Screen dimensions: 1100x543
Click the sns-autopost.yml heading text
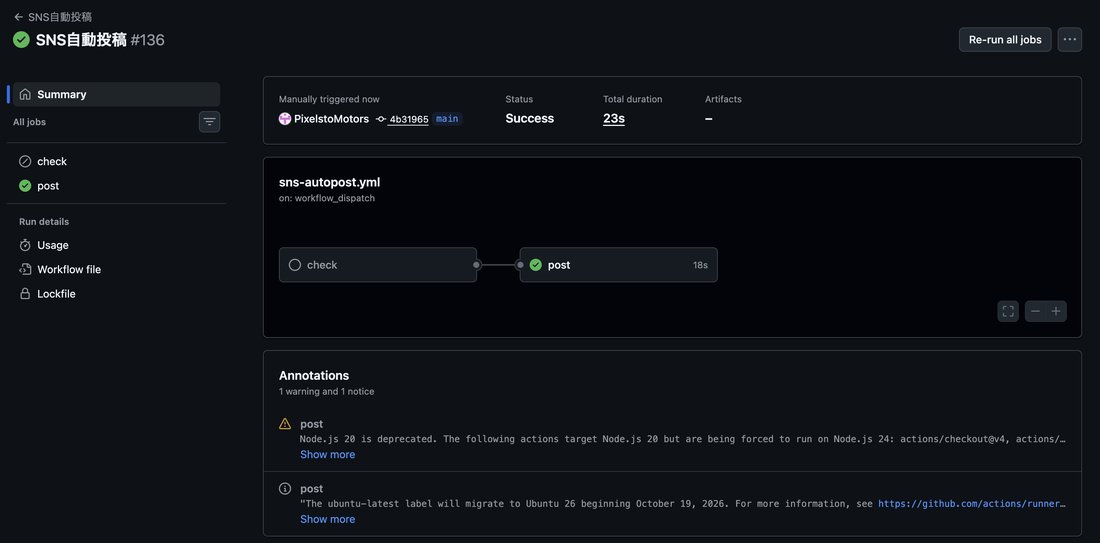330,182
